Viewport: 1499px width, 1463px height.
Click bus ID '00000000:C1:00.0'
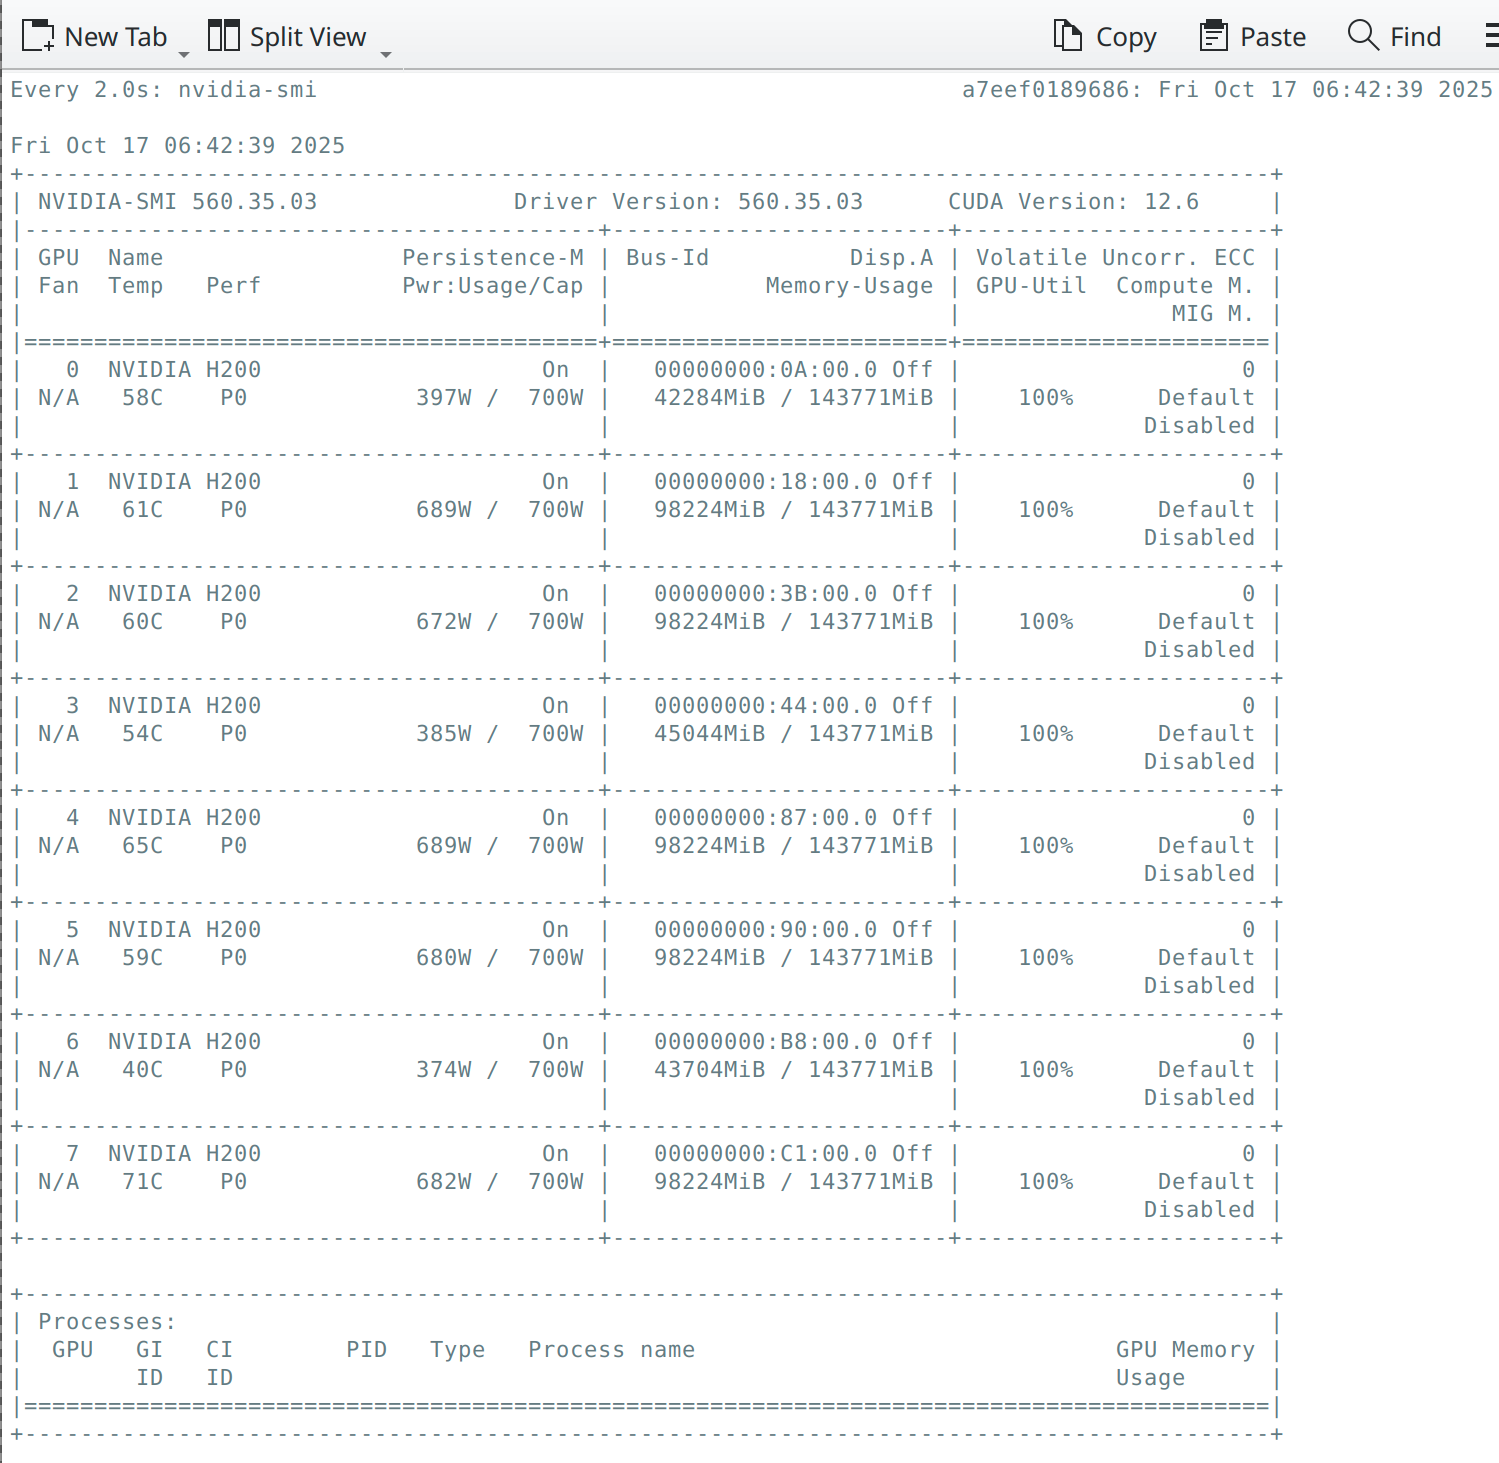(x=766, y=1154)
